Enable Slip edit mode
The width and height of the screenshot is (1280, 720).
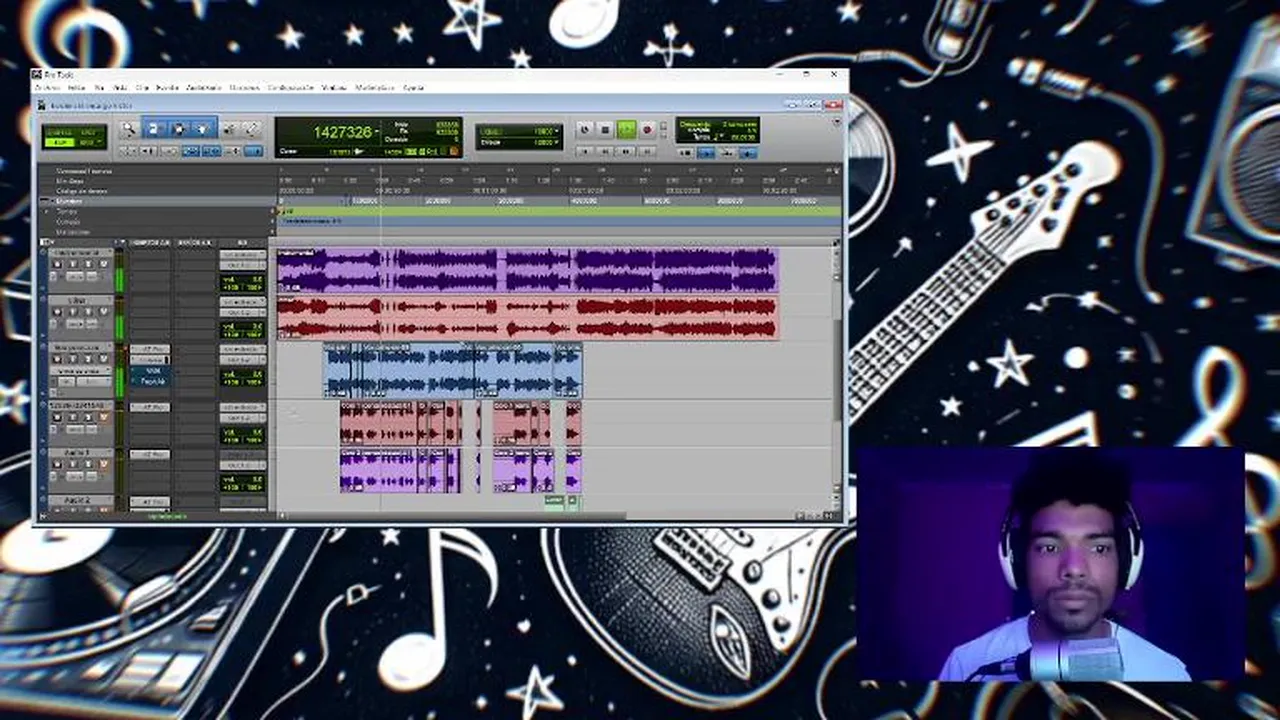click(x=60, y=141)
